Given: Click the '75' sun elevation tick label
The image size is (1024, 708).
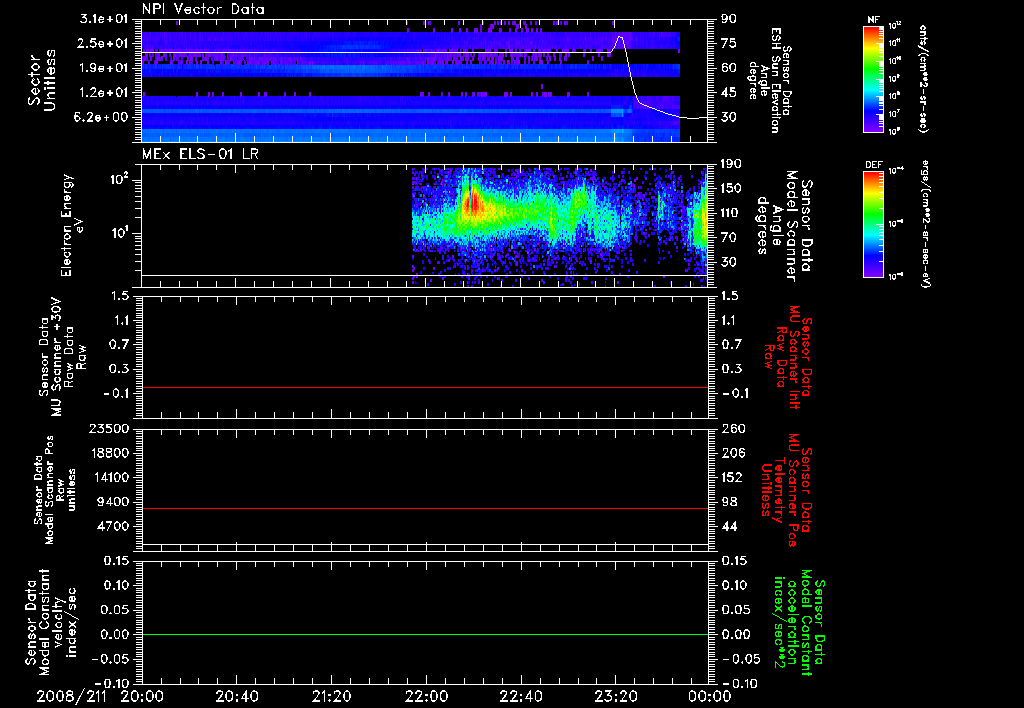Looking at the screenshot, I should (x=729, y=43).
